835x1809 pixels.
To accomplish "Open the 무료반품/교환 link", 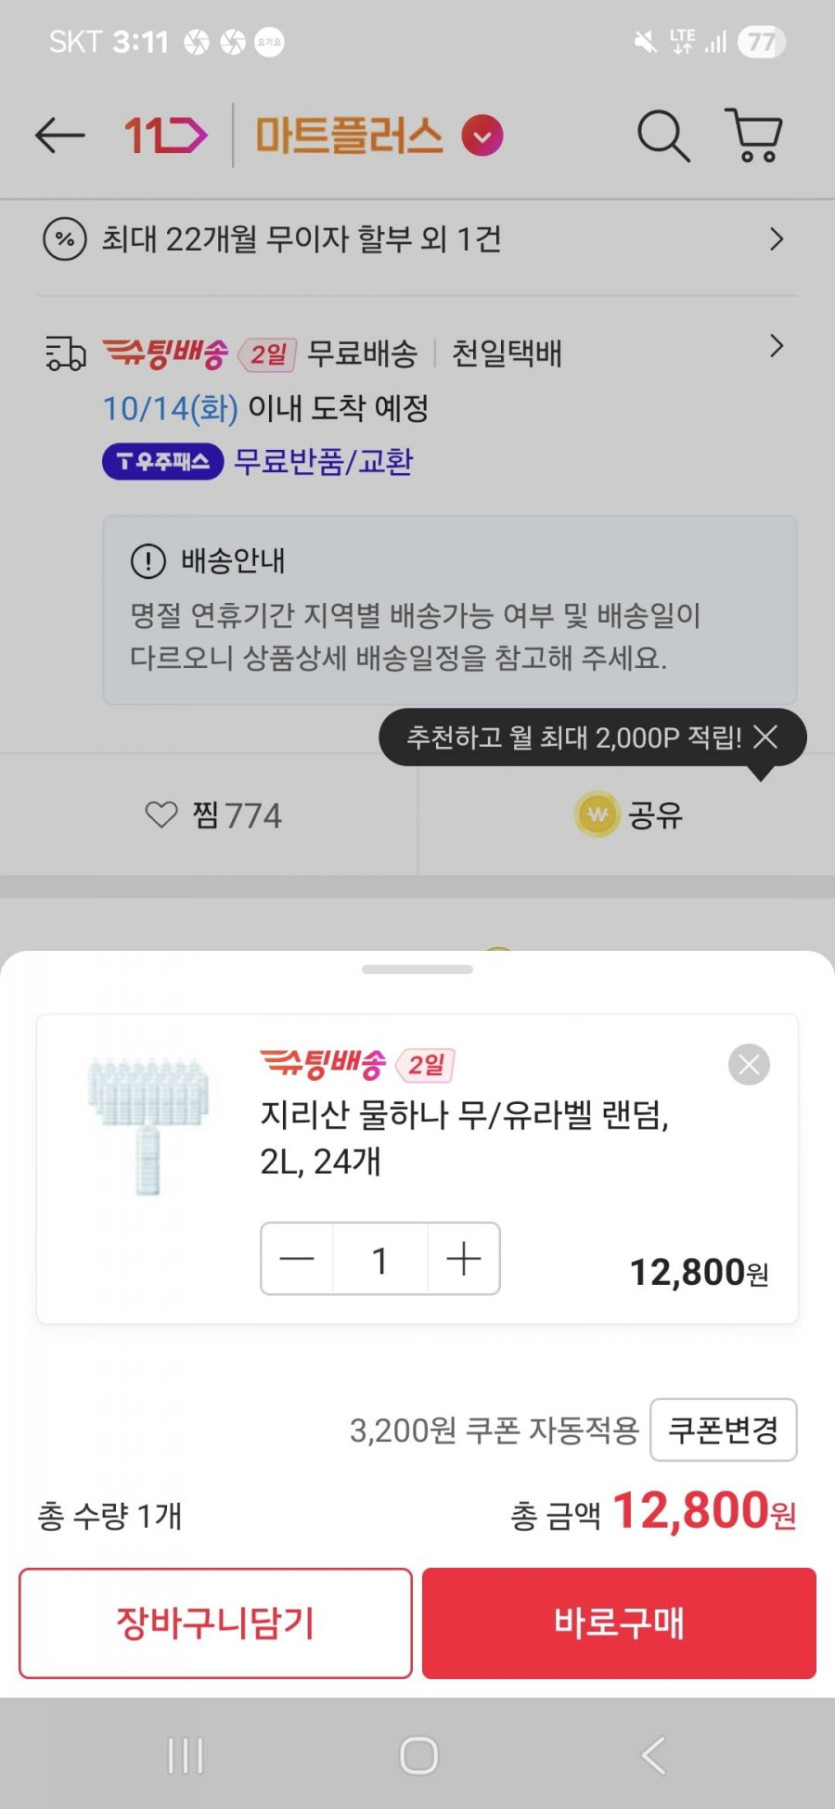I will tap(323, 462).
